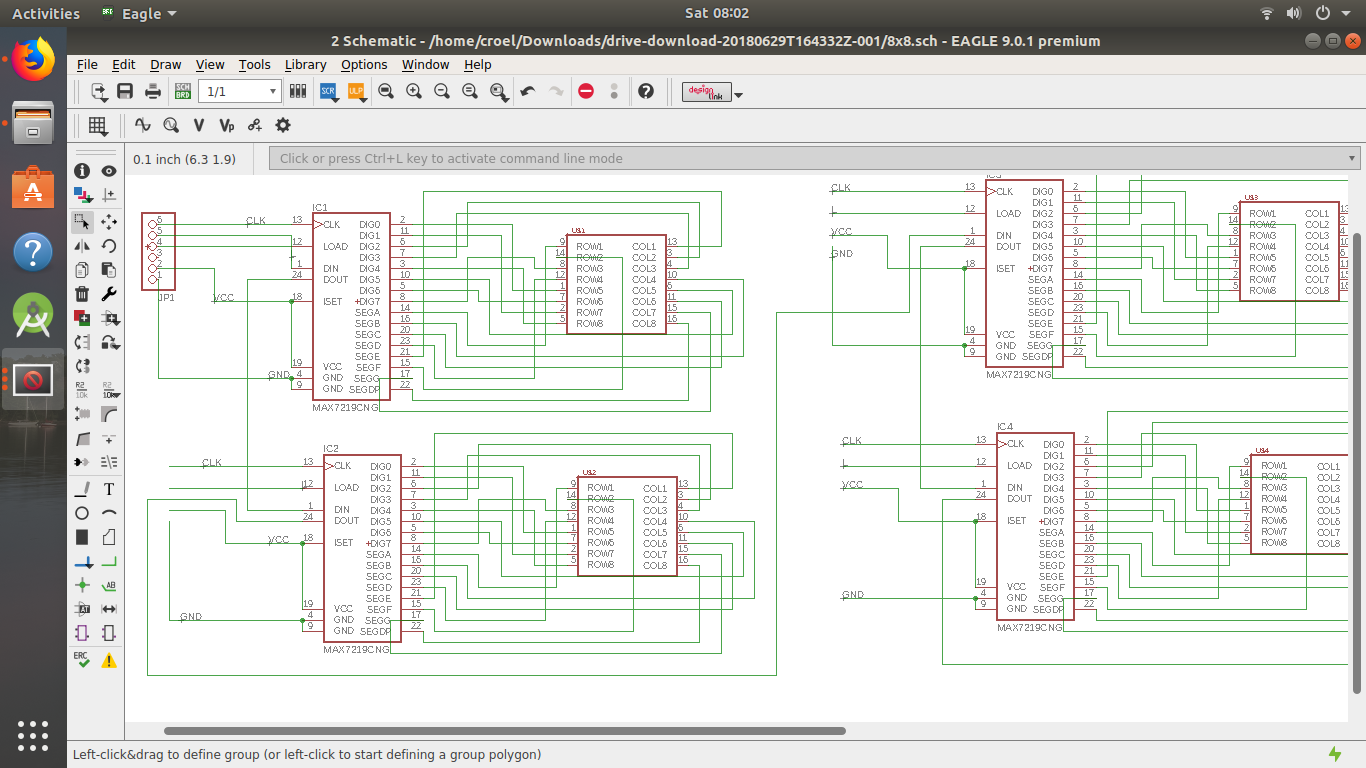Run the ERC check

(x=82, y=659)
